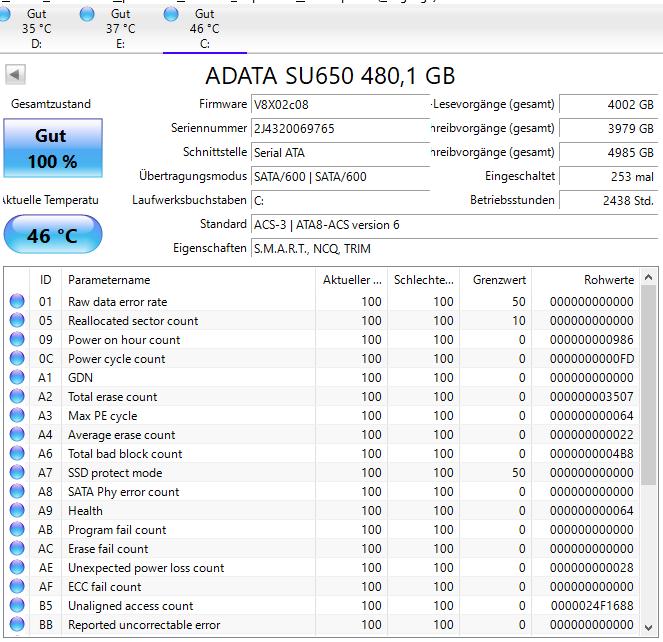Click the status orb beside Health attribute

(x=17, y=511)
